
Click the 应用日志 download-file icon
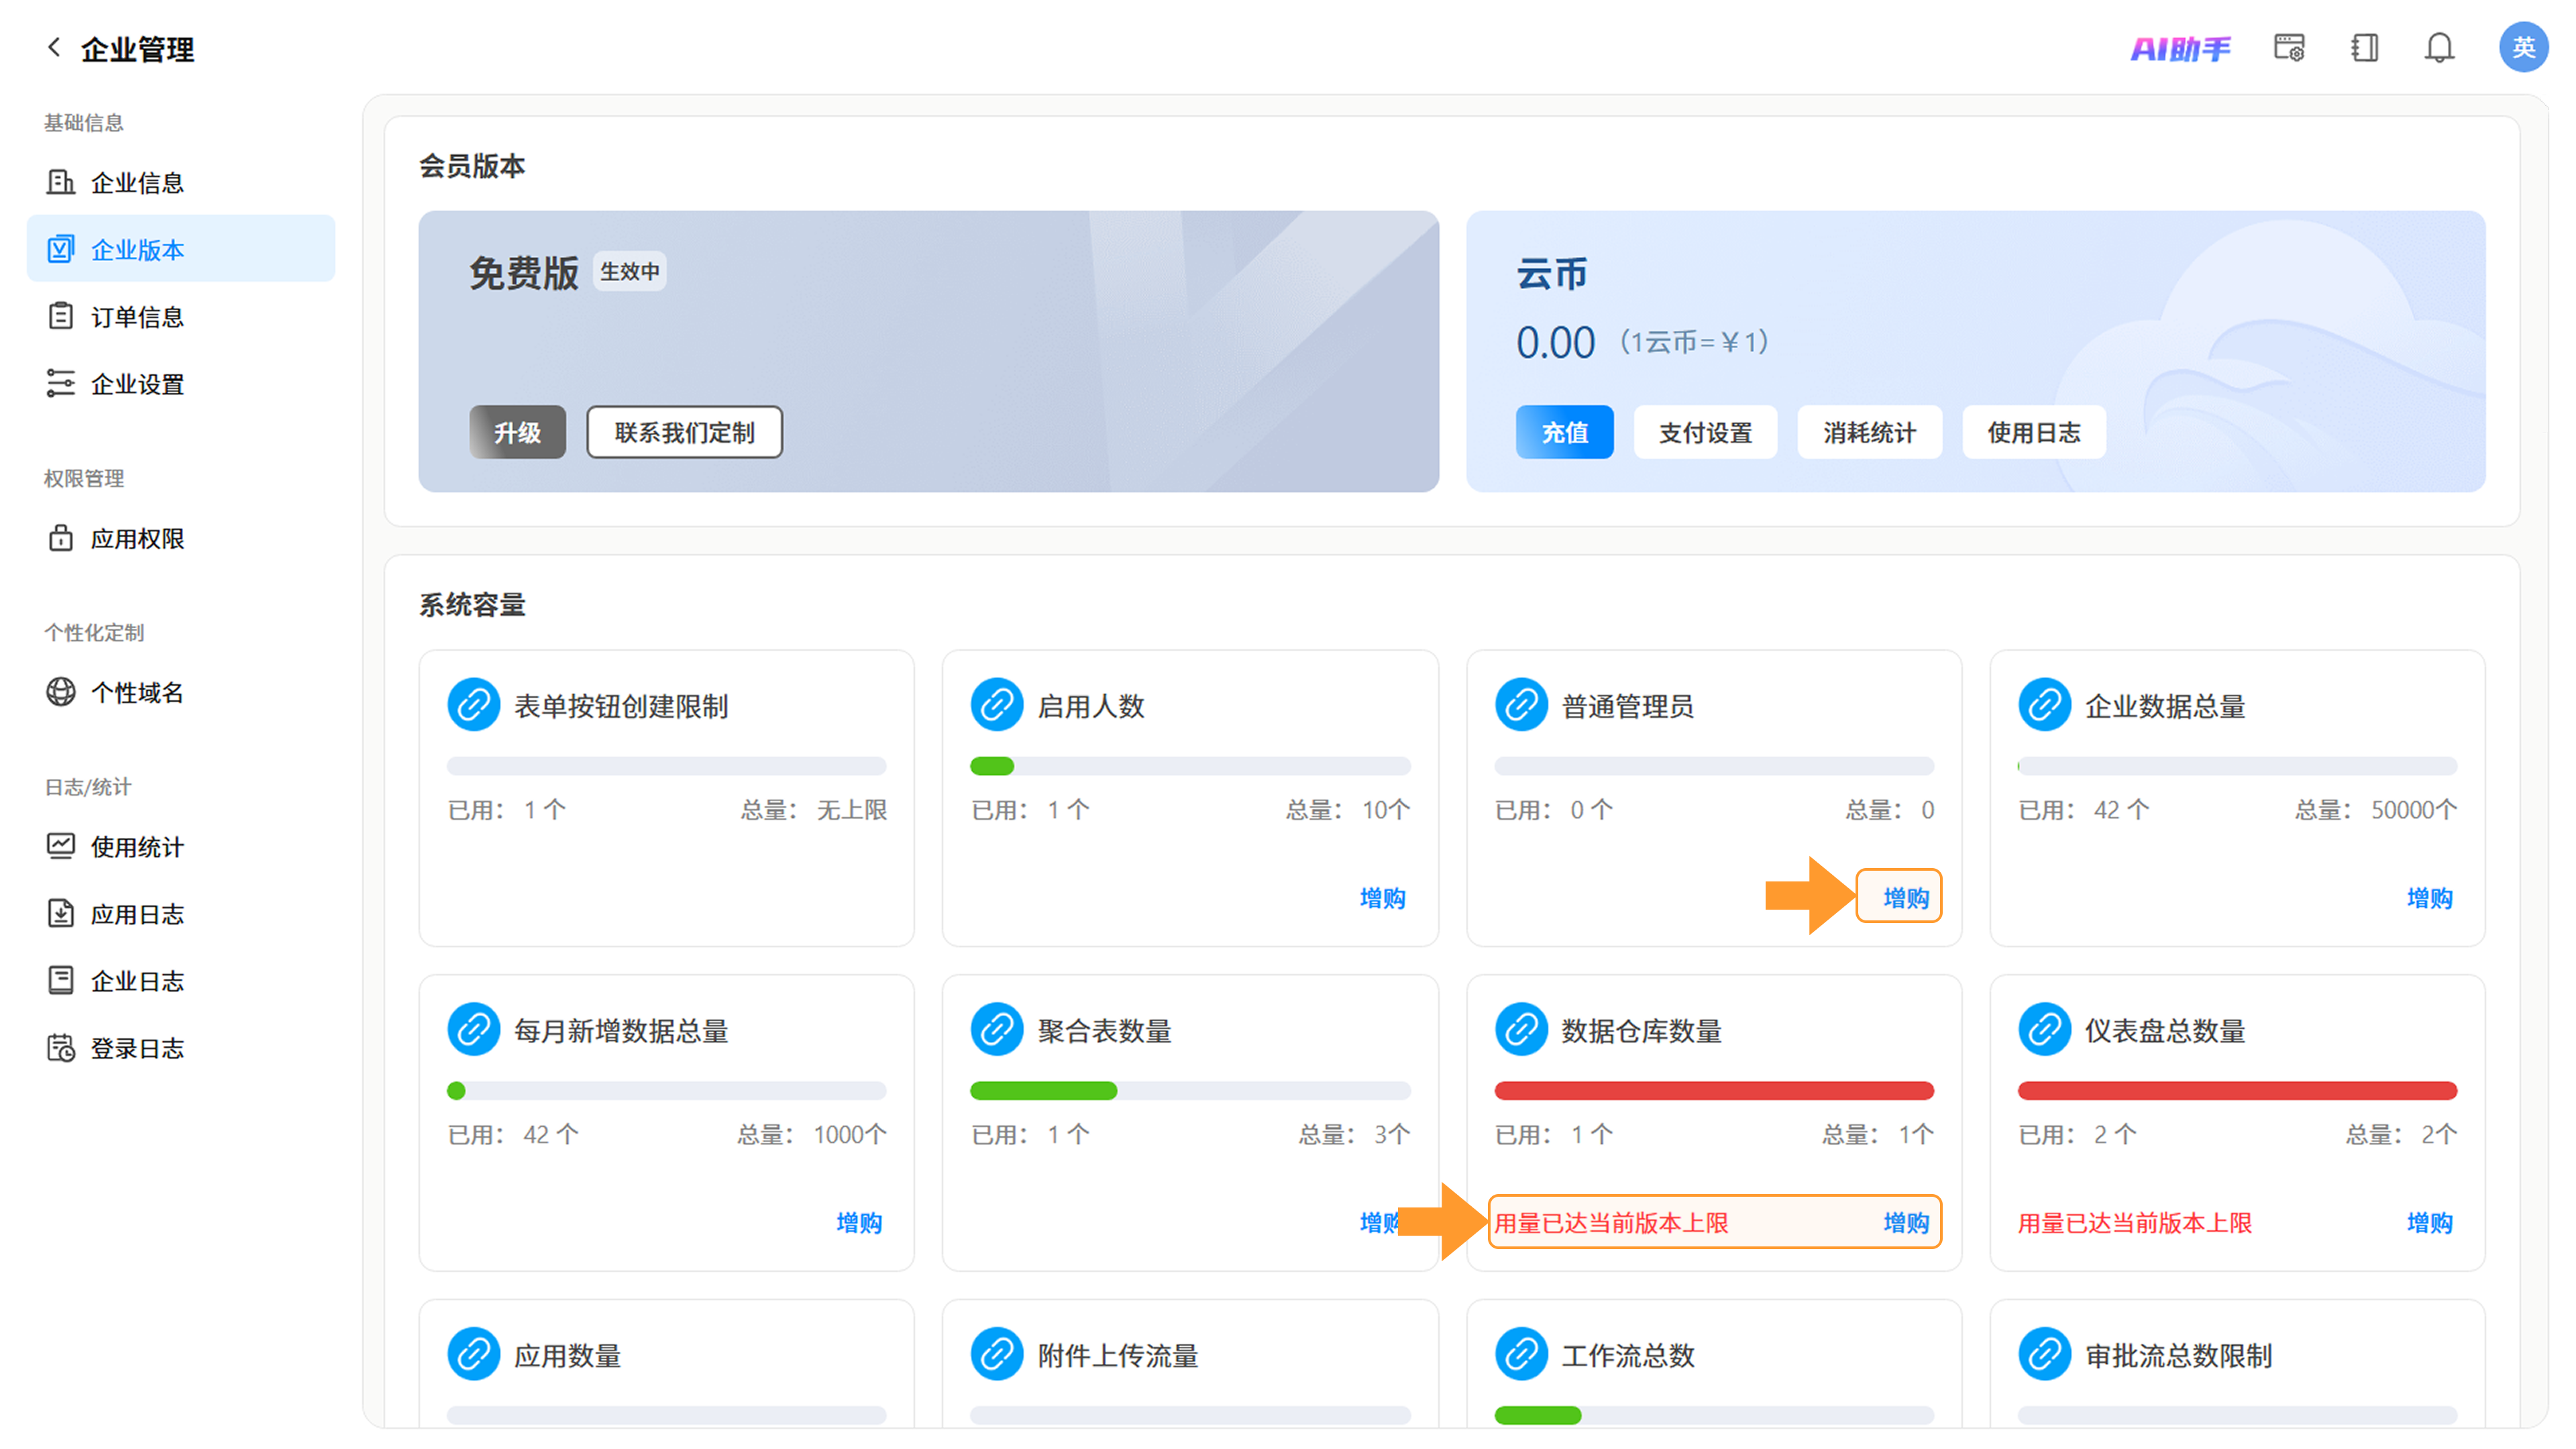tap(61, 913)
